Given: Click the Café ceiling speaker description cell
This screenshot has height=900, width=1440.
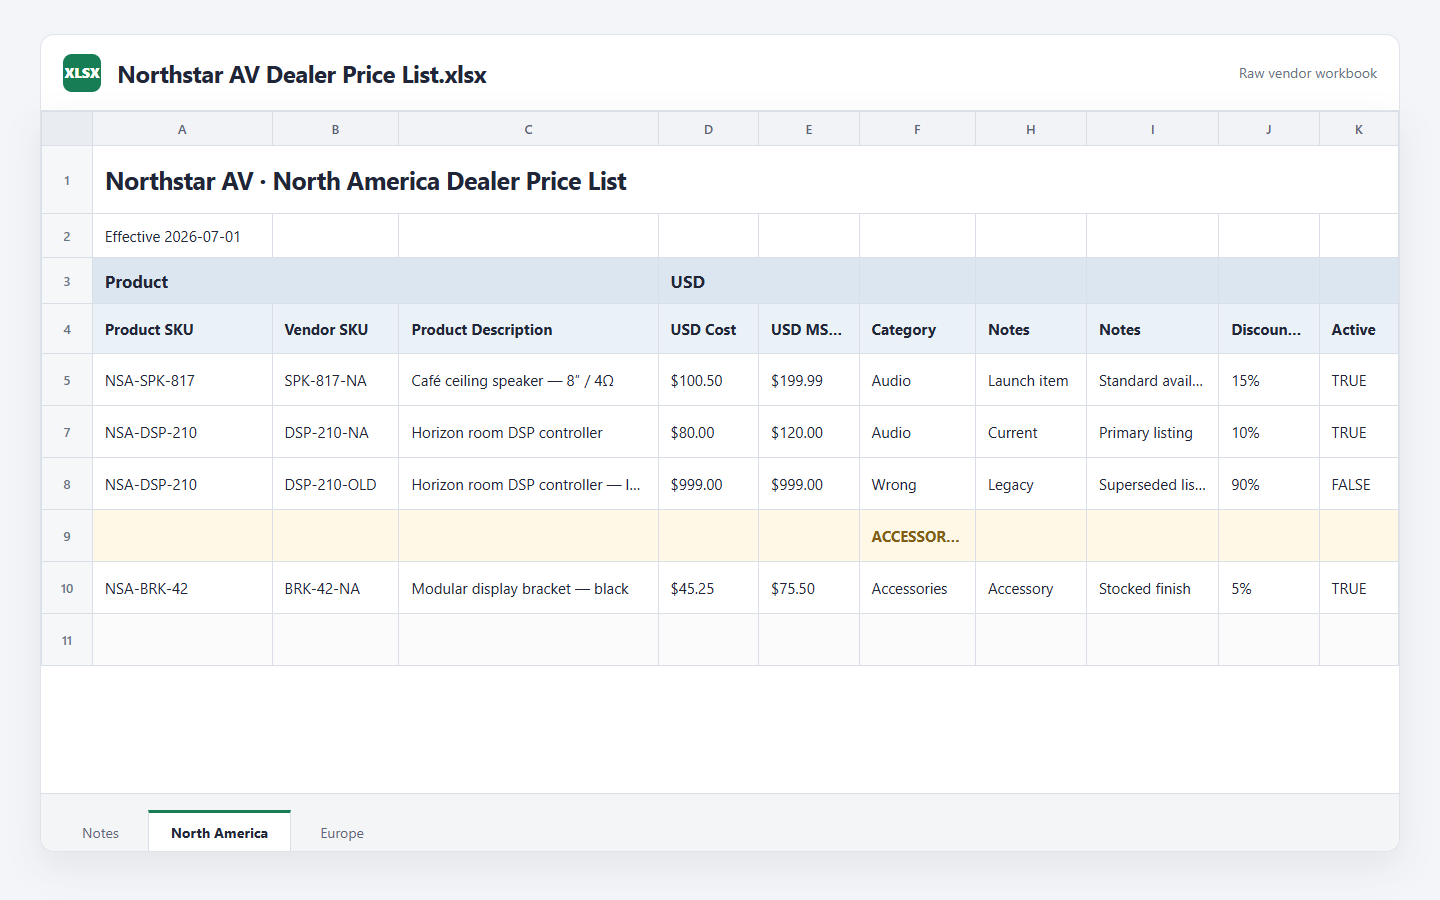Looking at the screenshot, I should [x=528, y=380].
